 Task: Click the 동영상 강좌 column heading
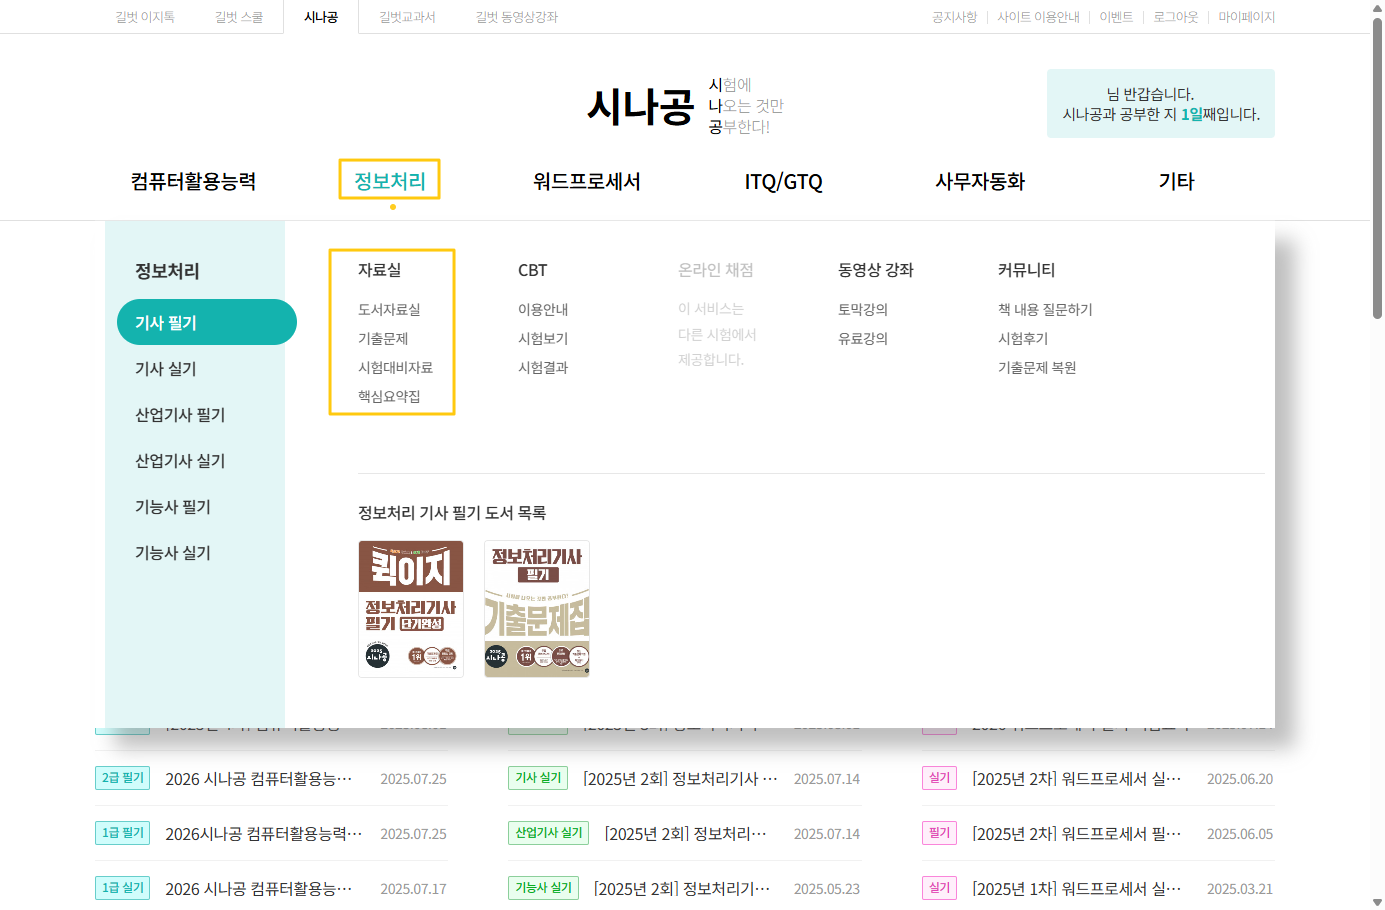876,270
